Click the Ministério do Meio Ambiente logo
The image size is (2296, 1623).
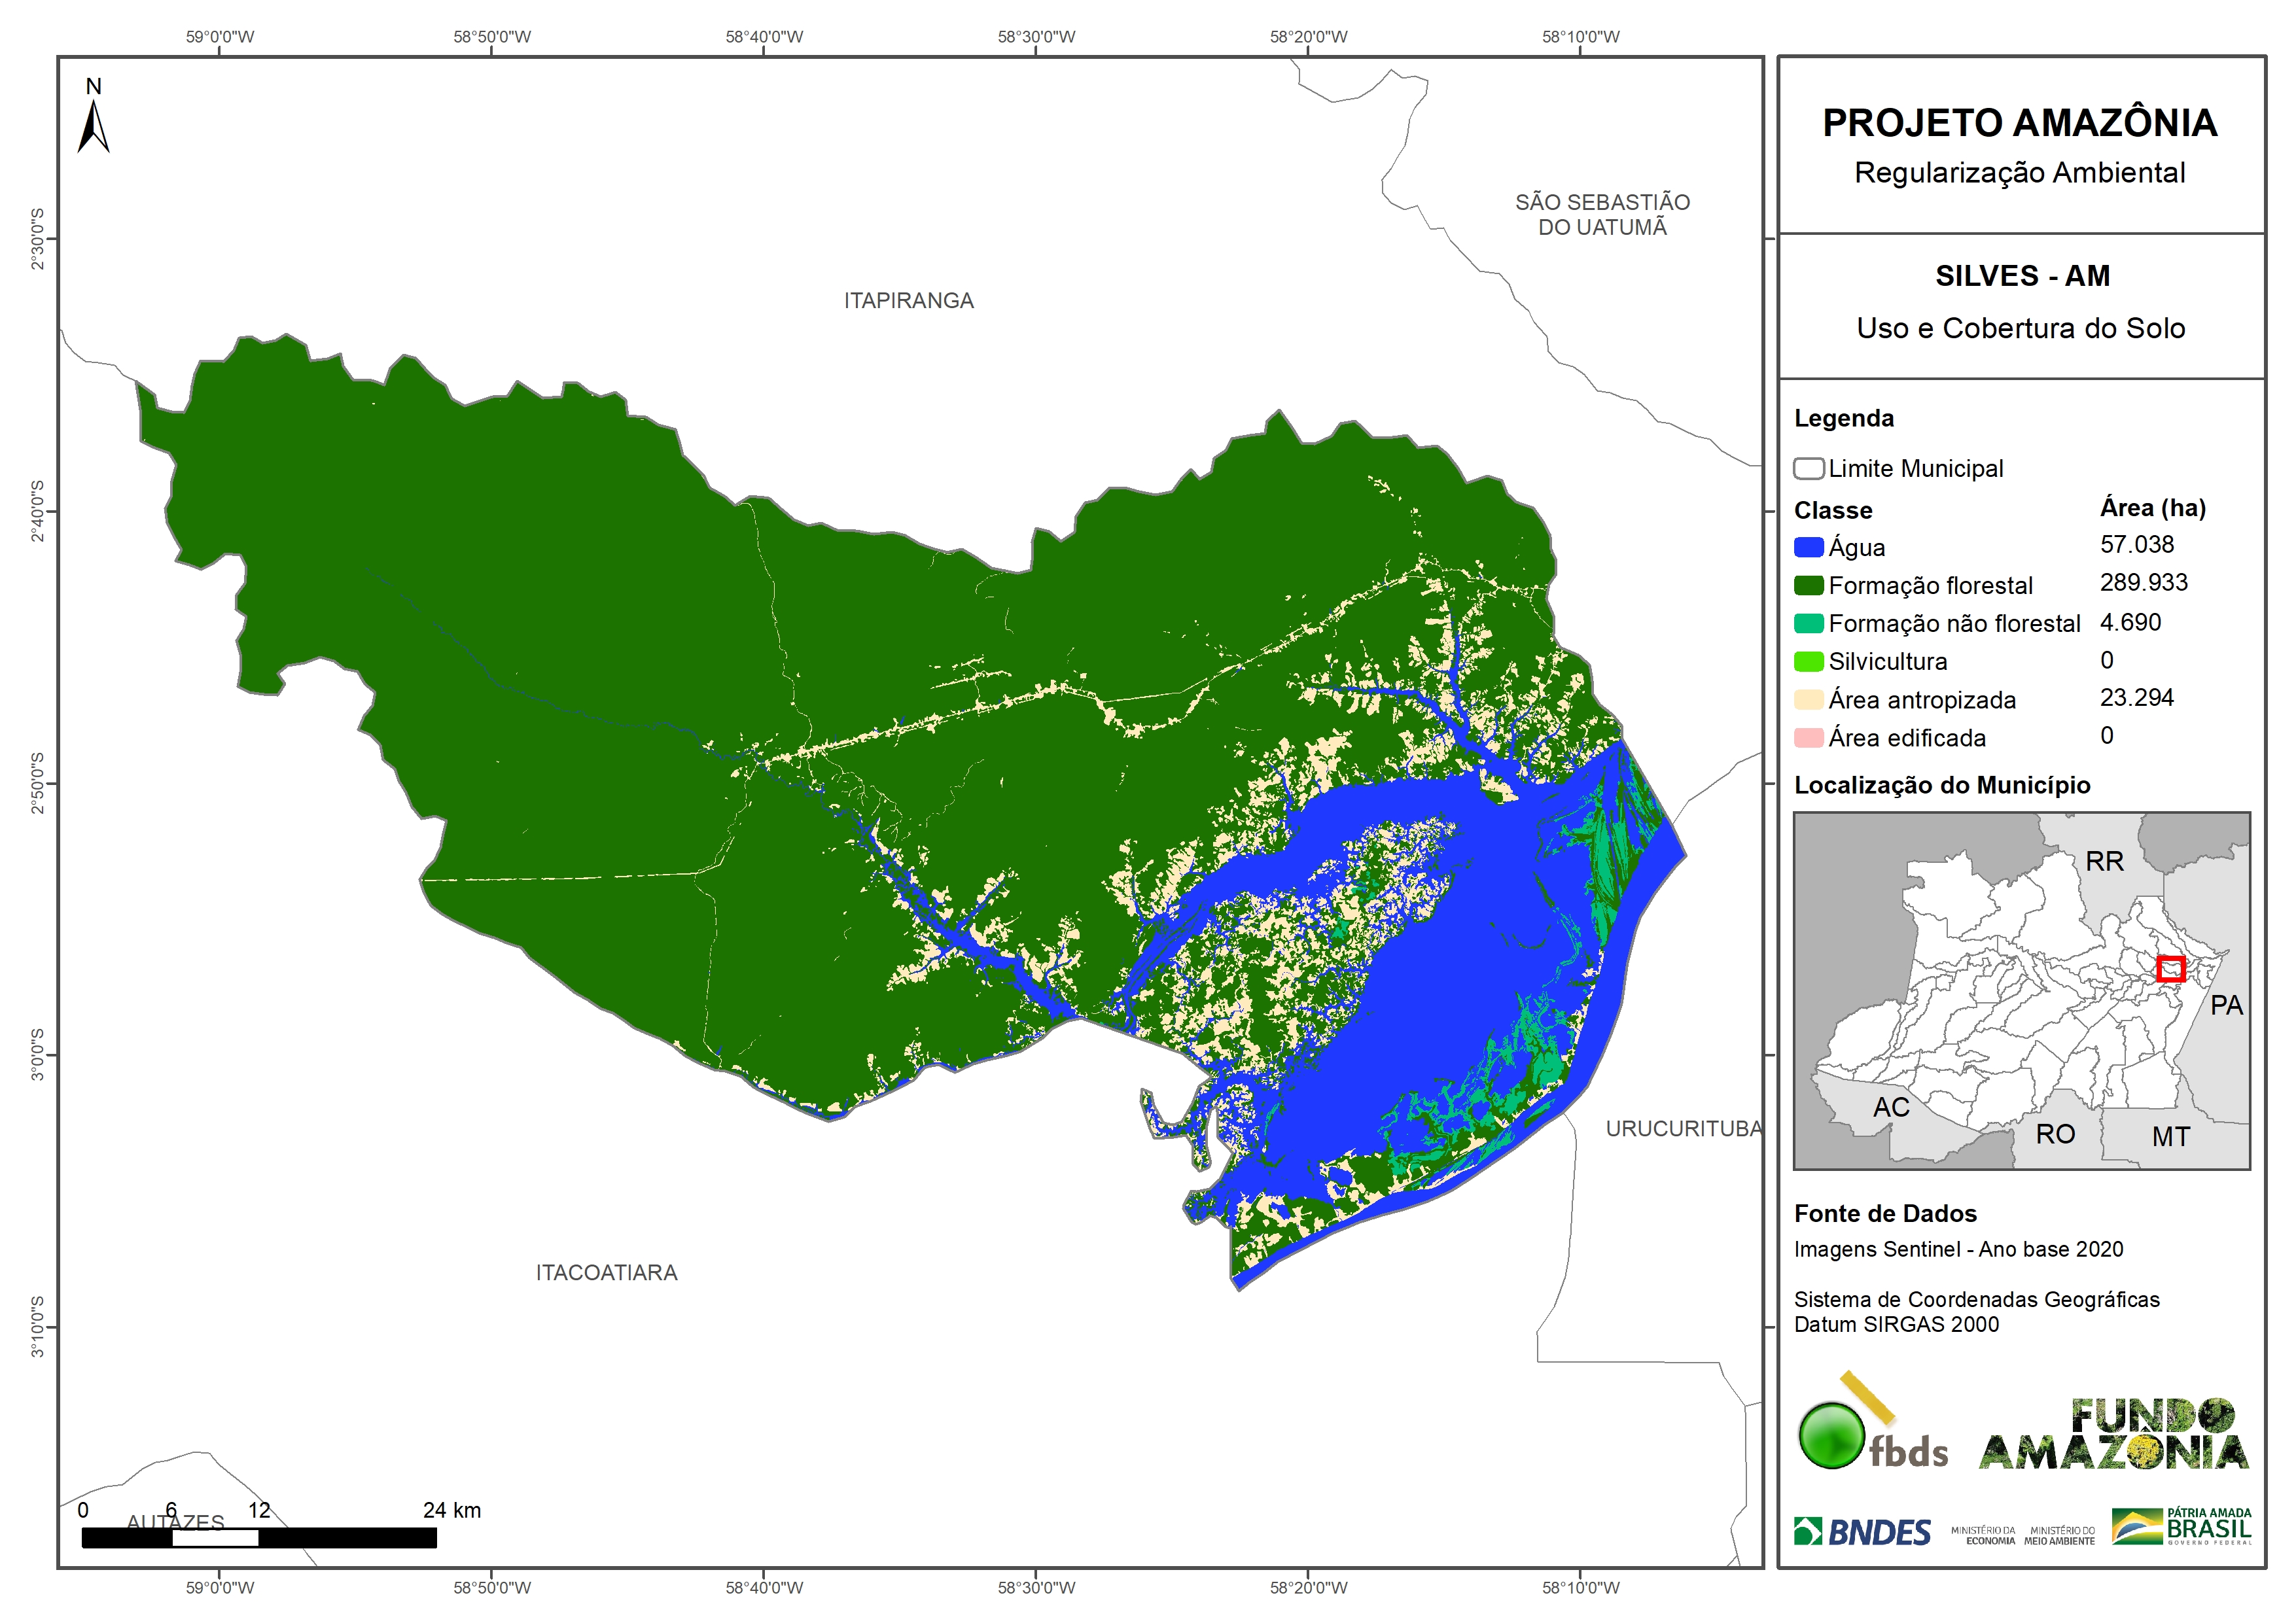pos(2059,1535)
